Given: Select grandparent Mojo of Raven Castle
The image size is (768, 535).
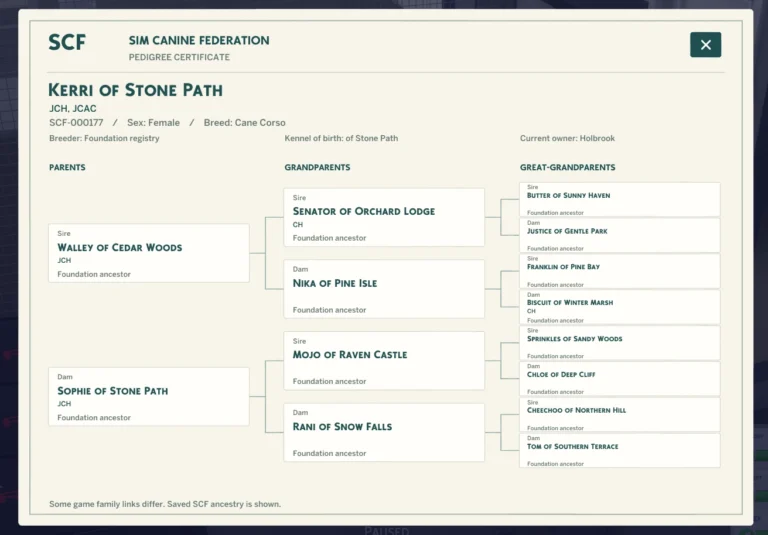Looking at the screenshot, I should [384, 361].
